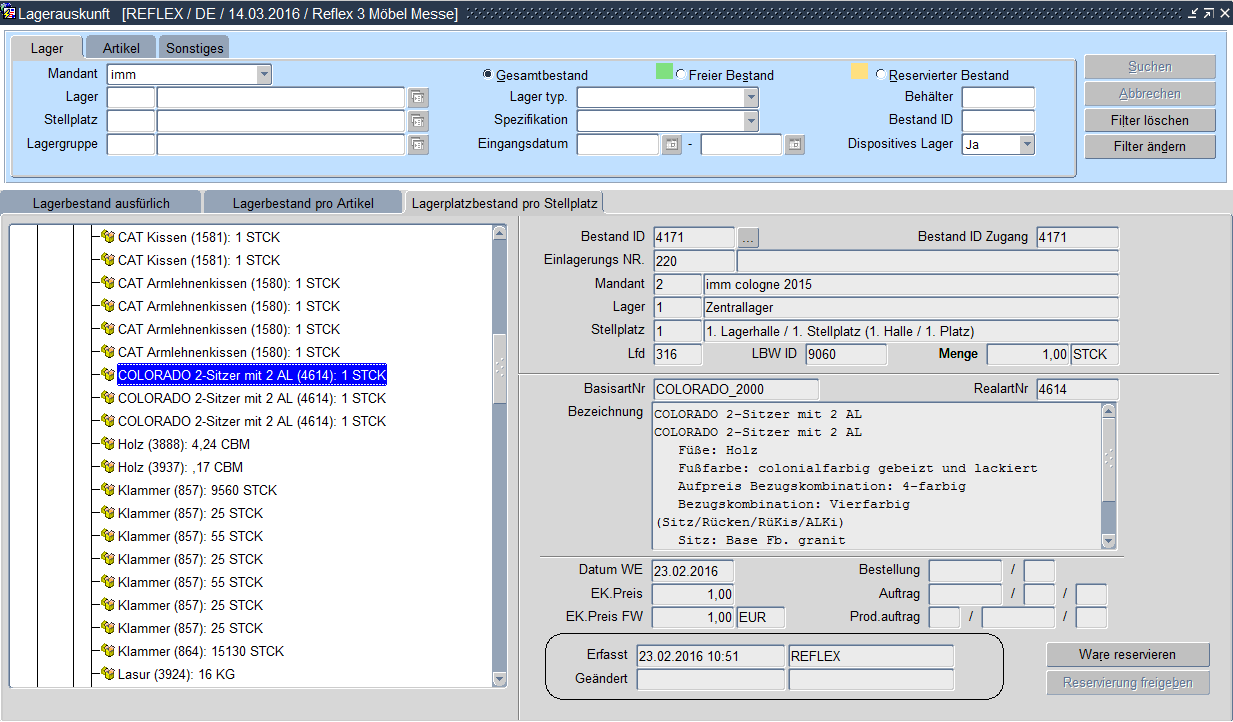This screenshot has height=722, width=1233.
Task: Click the ellipsis button beside Bestand ID
Action: [x=749, y=238]
